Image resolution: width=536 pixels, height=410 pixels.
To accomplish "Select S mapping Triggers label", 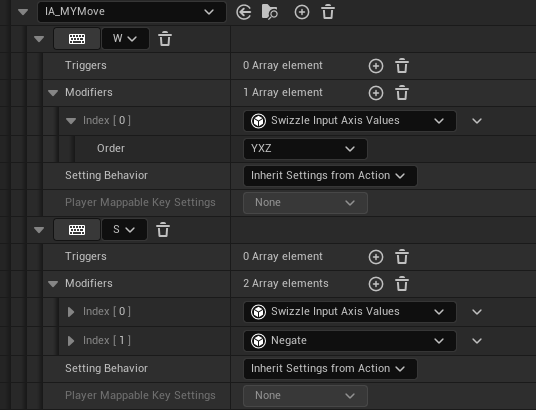I will click(x=86, y=257).
